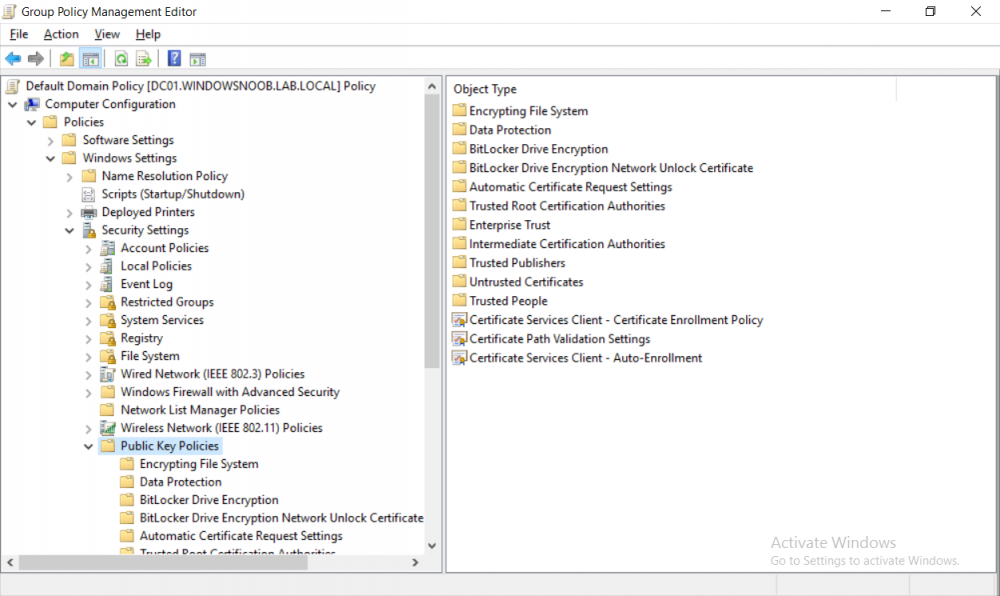Select Encrypting File System in the left tree
This screenshot has height=596, width=1000.
click(x=199, y=464)
